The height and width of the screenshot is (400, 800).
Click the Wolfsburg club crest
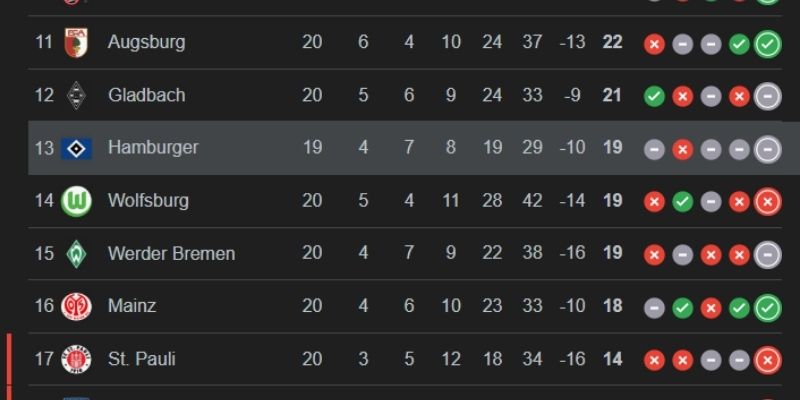pyautogui.click(x=76, y=201)
